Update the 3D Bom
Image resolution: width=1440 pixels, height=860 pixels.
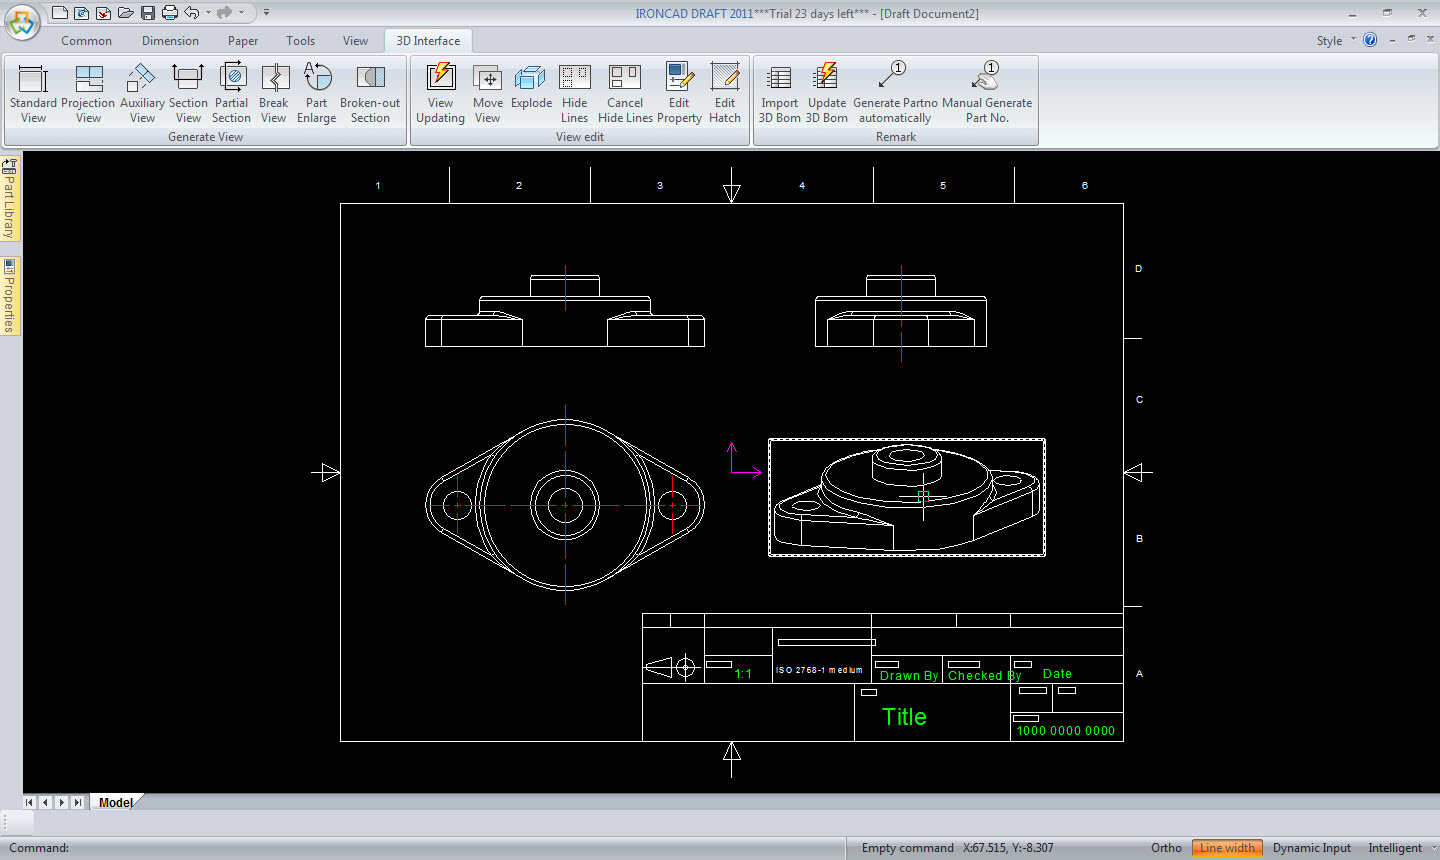827,93
